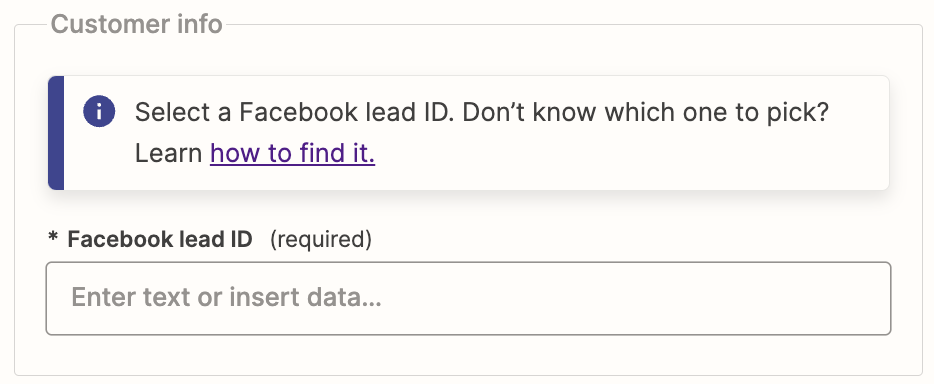
Task: Focus the Facebook lead ID input field
Action: [468, 298]
